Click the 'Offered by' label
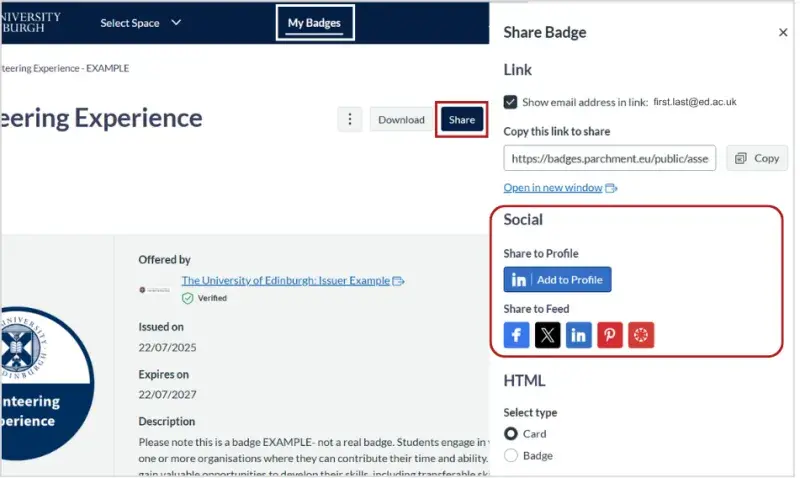The width and height of the screenshot is (800, 478). (165, 261)
